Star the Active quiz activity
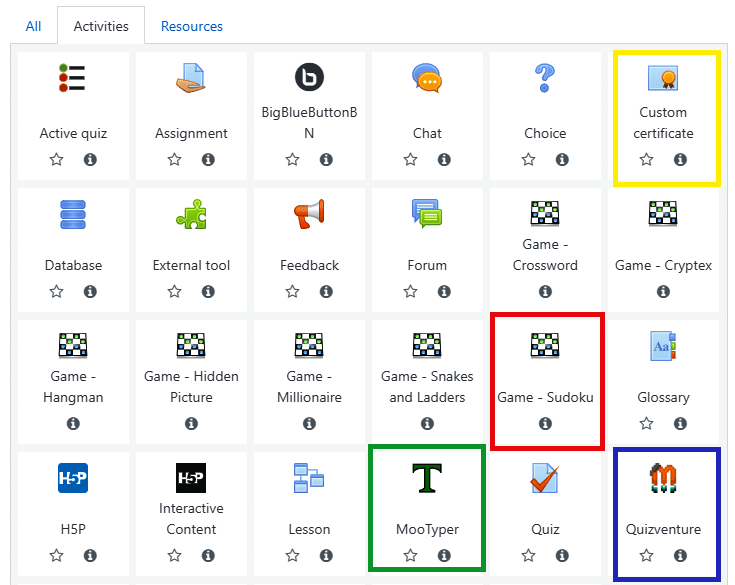 click(x=56, y=159)
